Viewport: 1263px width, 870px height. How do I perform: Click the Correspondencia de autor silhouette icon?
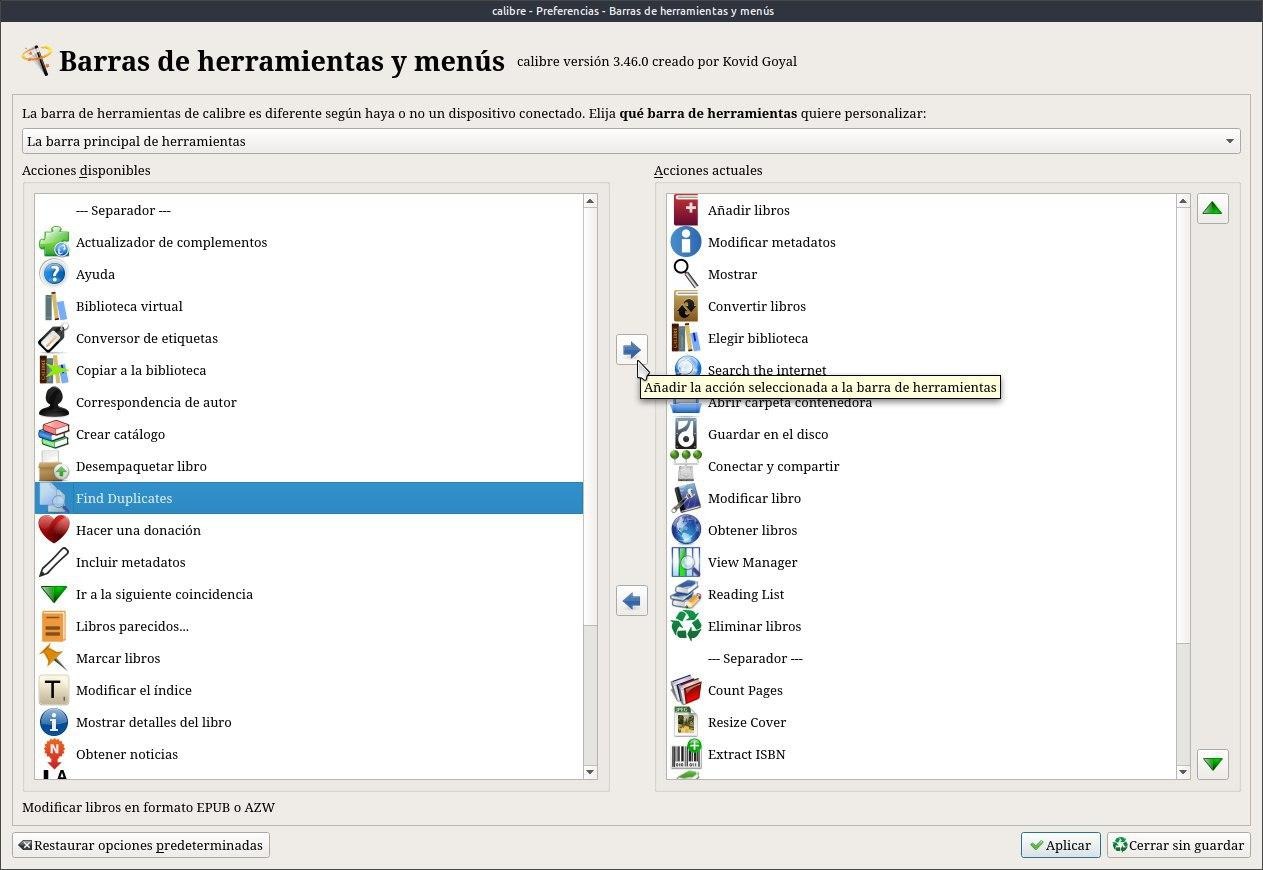coord(54,402)
